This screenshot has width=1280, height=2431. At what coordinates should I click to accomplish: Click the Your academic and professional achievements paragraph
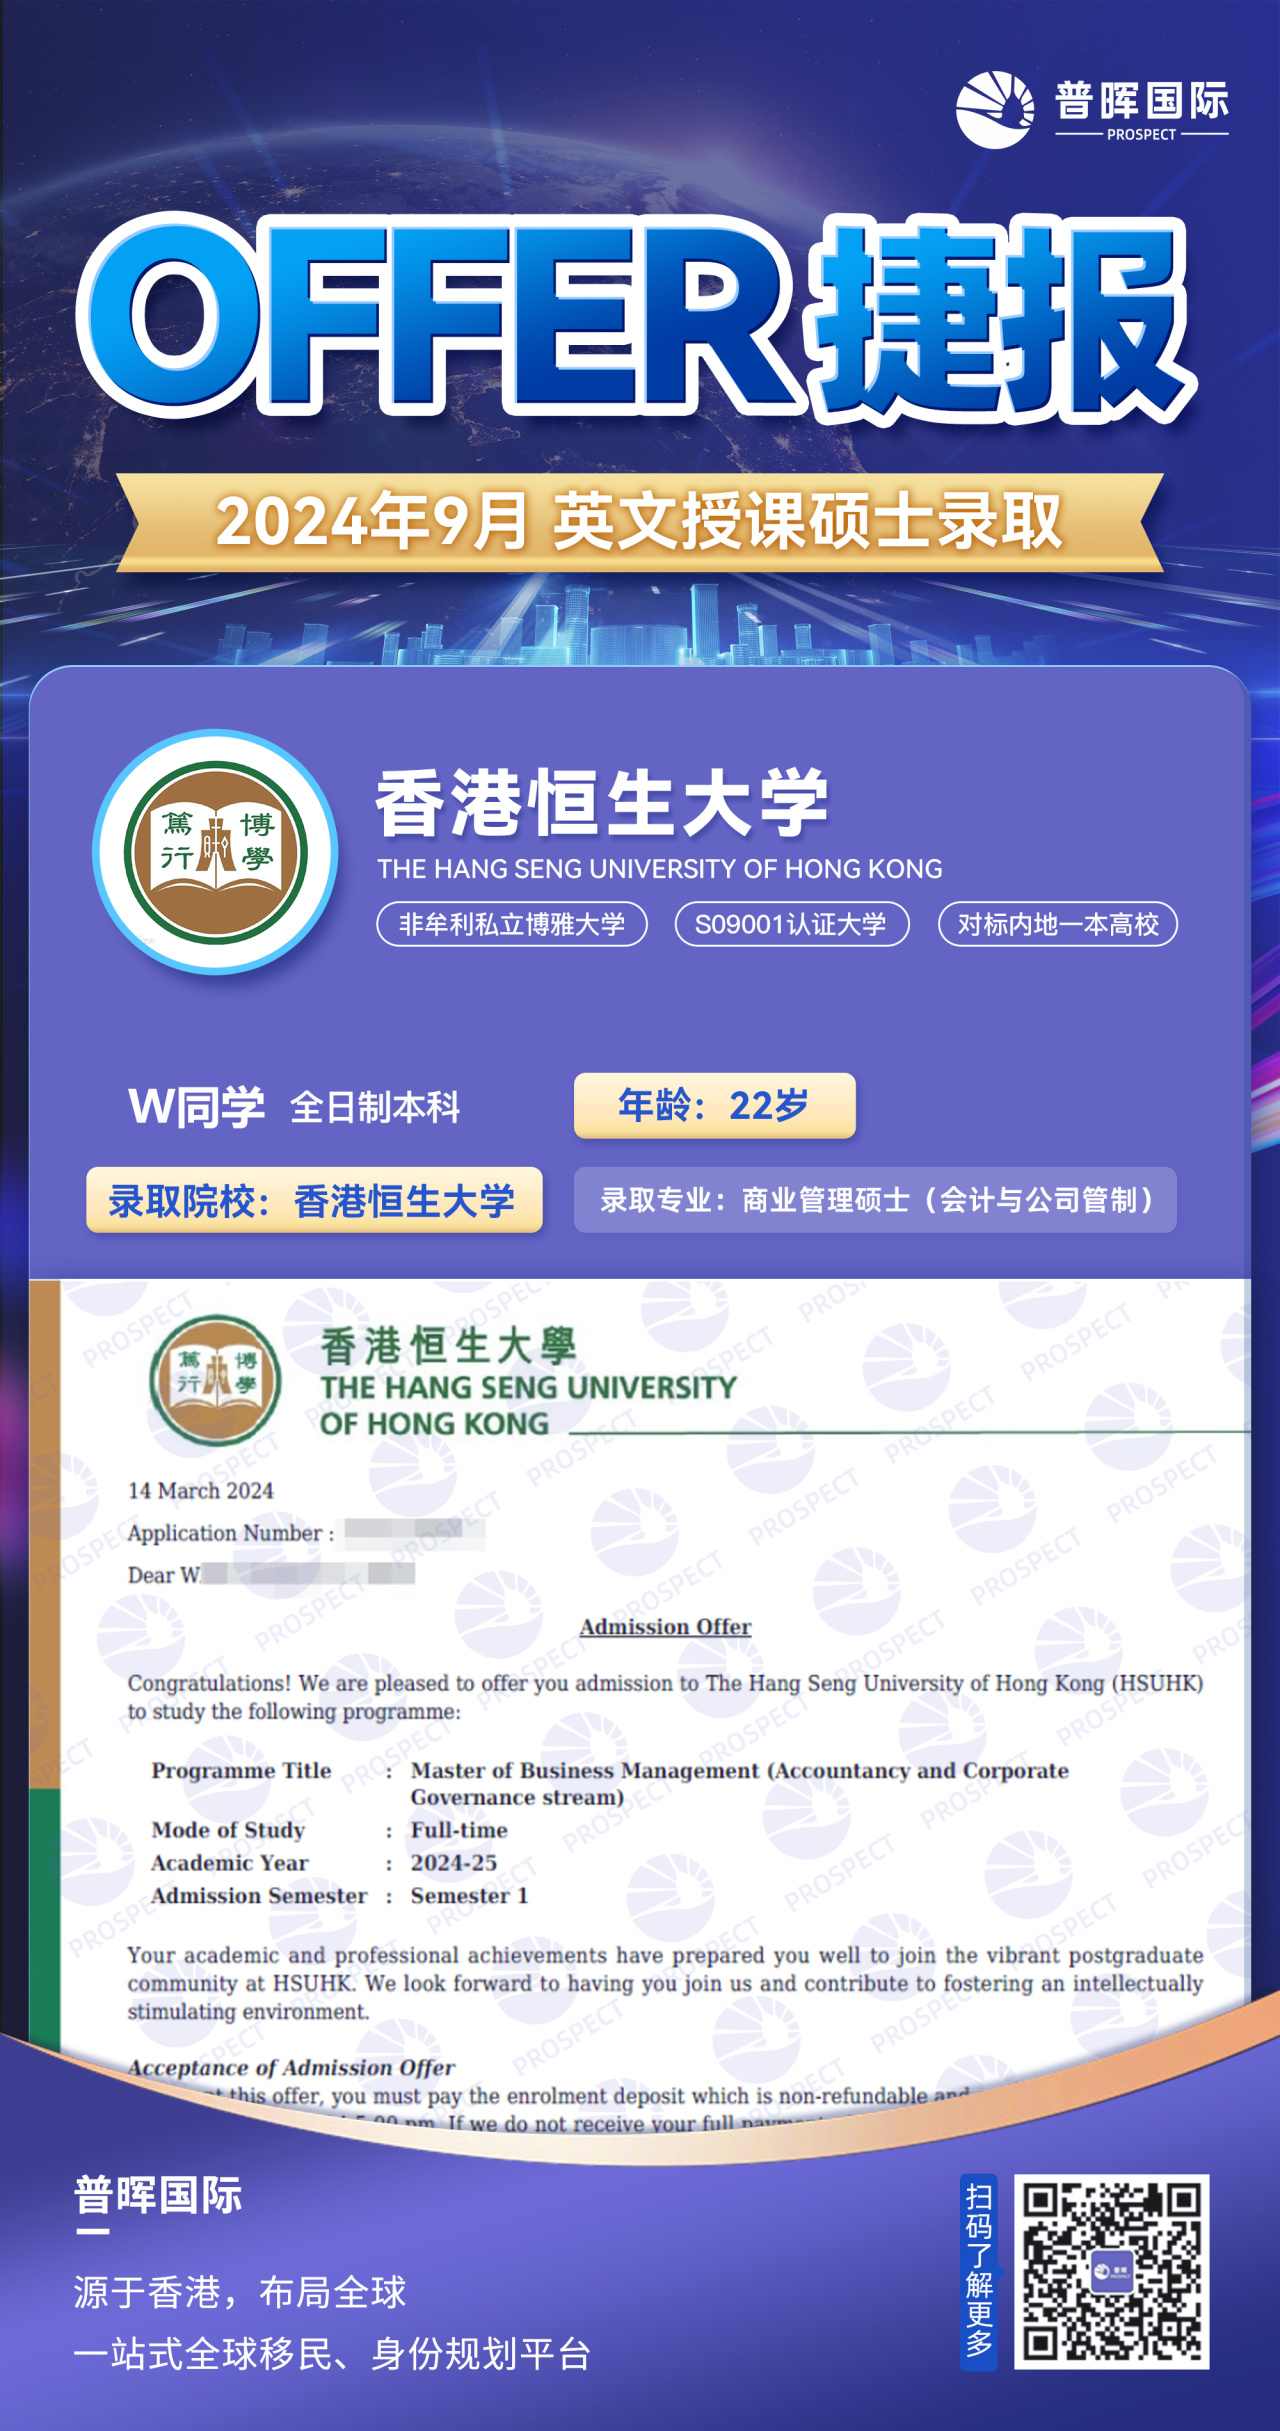666,1983
